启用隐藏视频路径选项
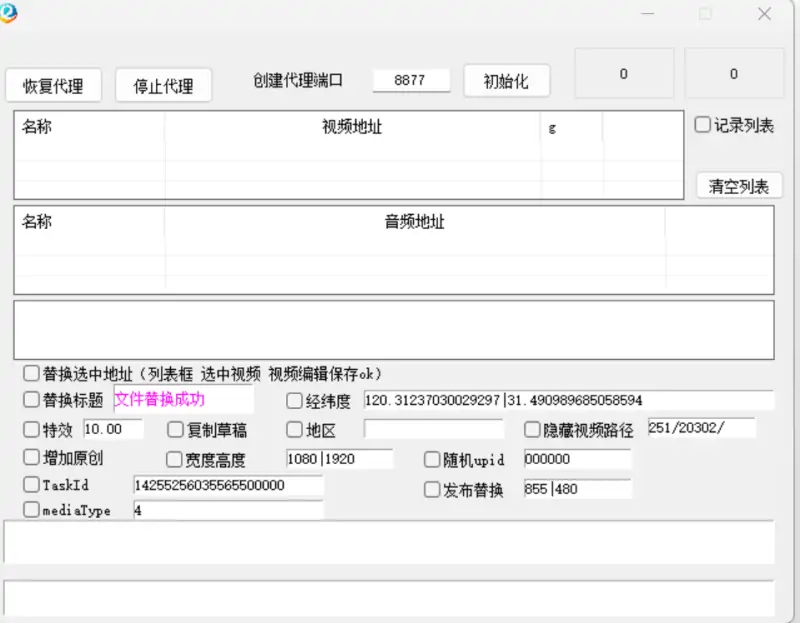The height and width of the screenshot is (623, 800). (531, 430)
